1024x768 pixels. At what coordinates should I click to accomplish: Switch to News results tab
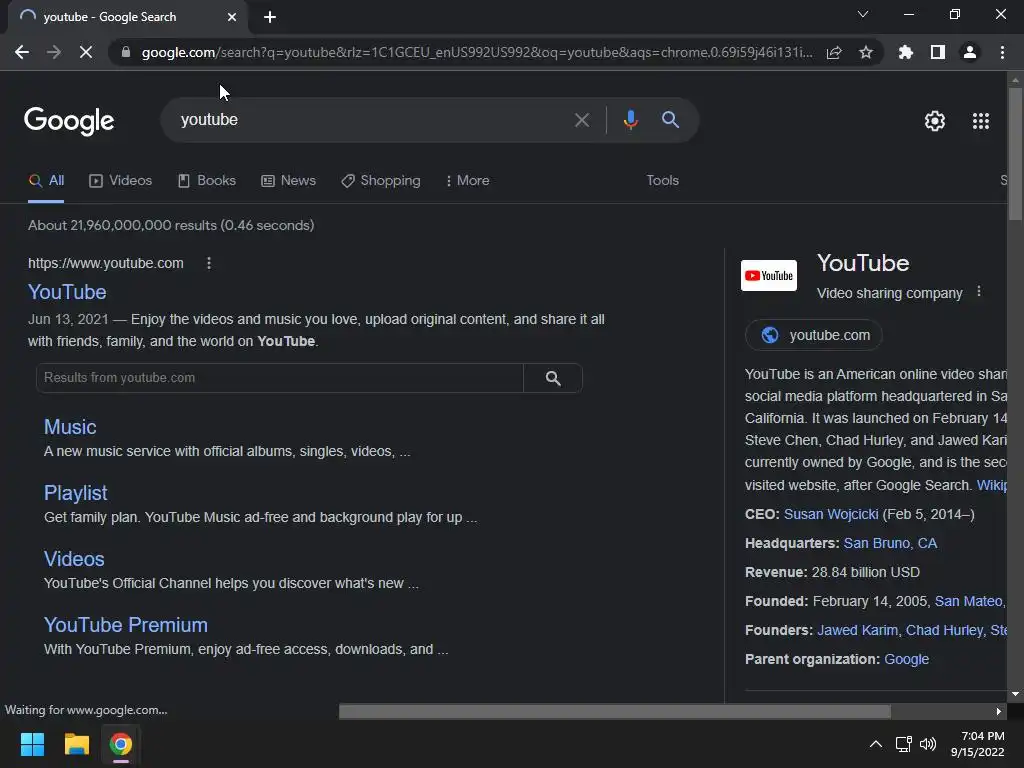(x=289, y=181)
